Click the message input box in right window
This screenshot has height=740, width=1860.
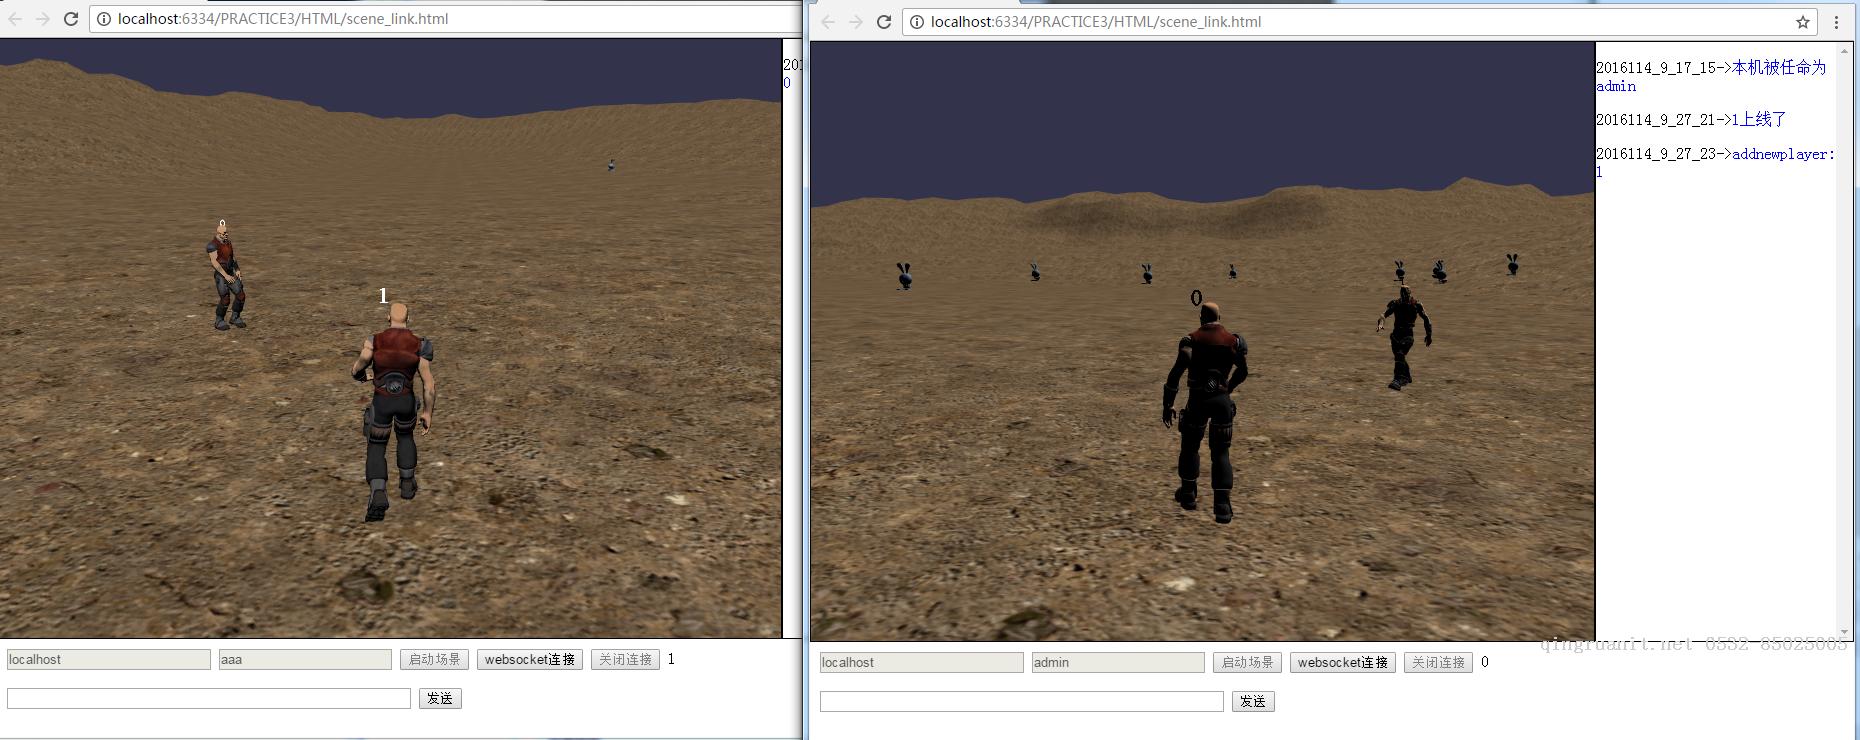pos(1022,701)
